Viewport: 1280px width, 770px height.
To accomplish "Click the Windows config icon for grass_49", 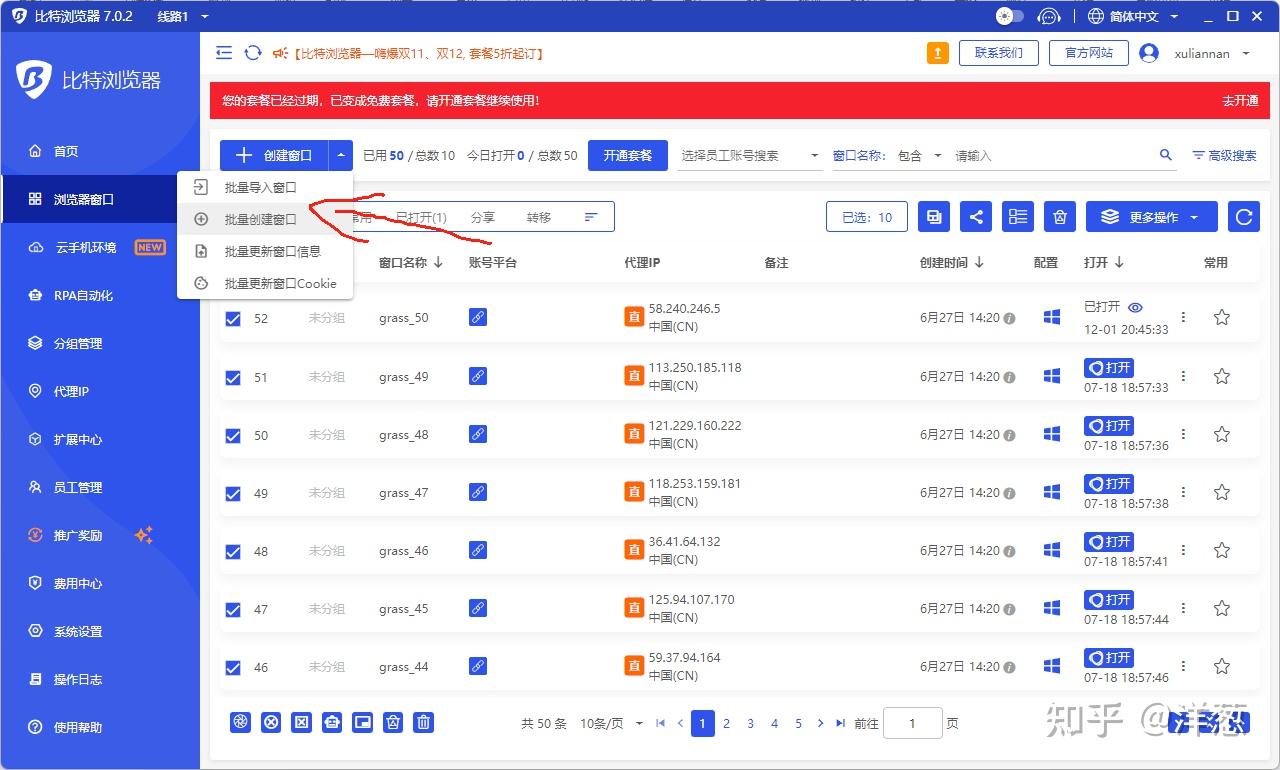I will point(1051,376).
